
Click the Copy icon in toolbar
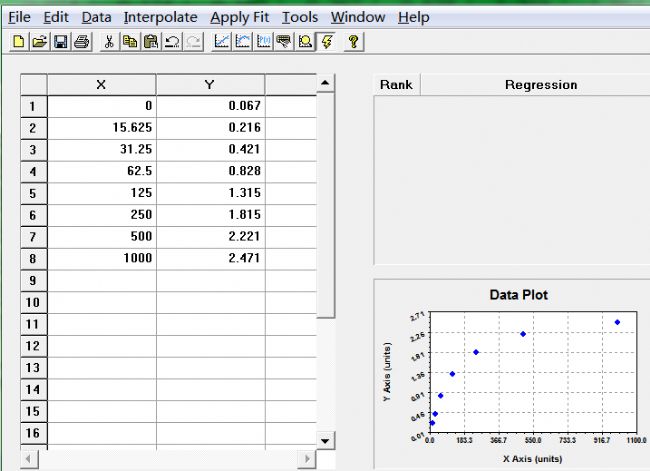[x=129, y=41]
